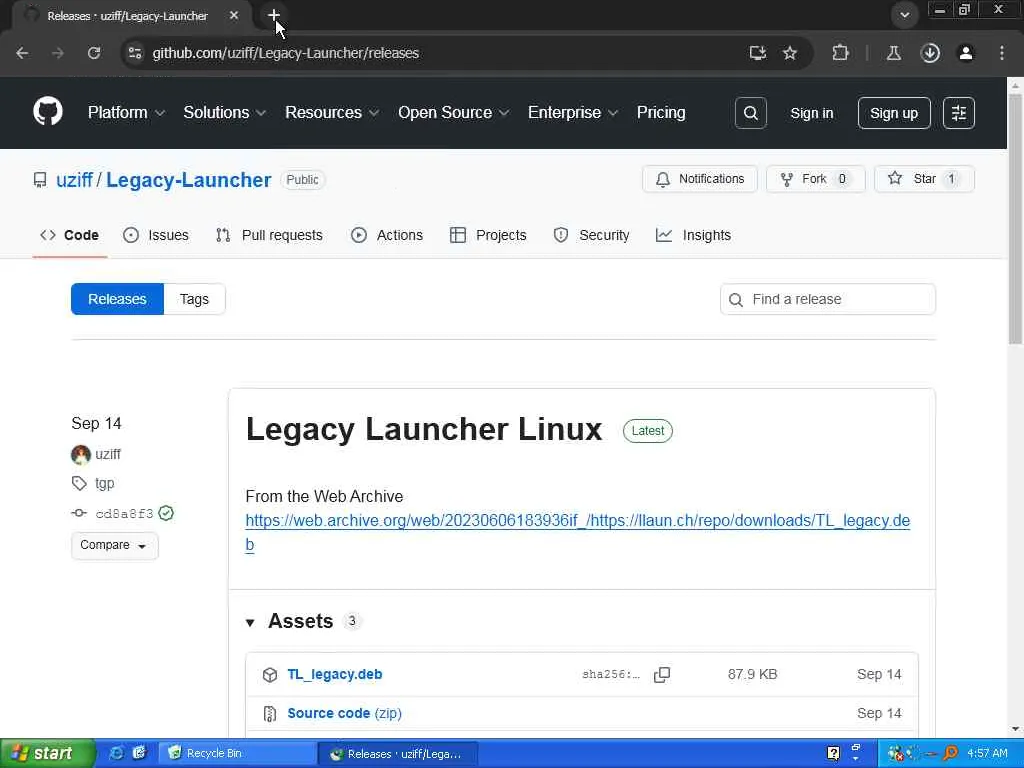The height and width of the screenshot is (768, 1024).
Task: Open the Pull requests tab
Action: coord(269,235)
